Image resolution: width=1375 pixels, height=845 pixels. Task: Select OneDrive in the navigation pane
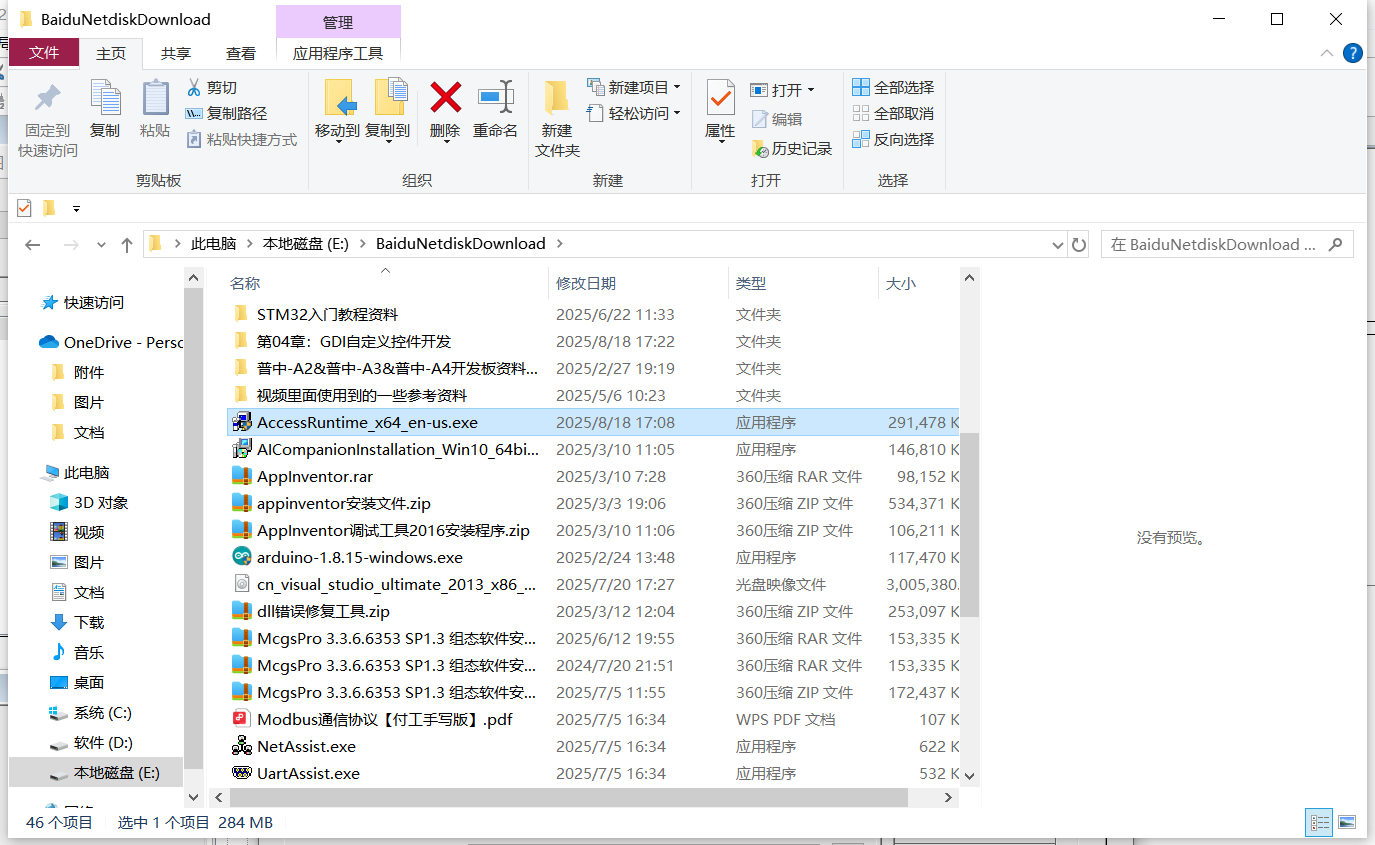110,342
